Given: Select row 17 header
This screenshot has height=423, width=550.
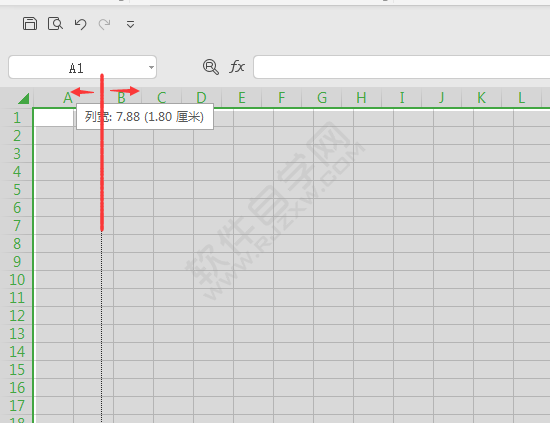Looking at the screenshot, I should pyautogui.click(x=17, y=405).
